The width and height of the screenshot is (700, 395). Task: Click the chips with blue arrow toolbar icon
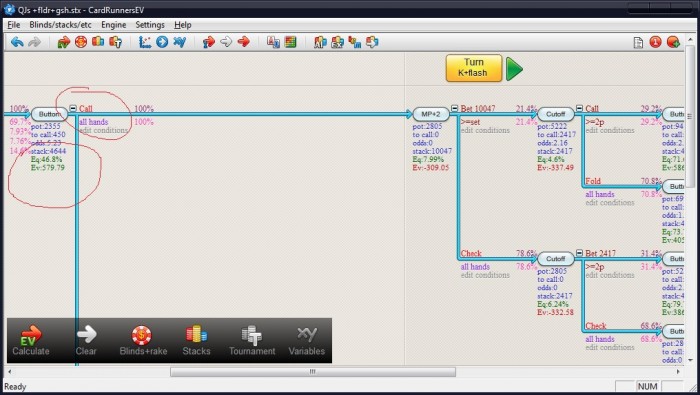click(x=372, y=42)
